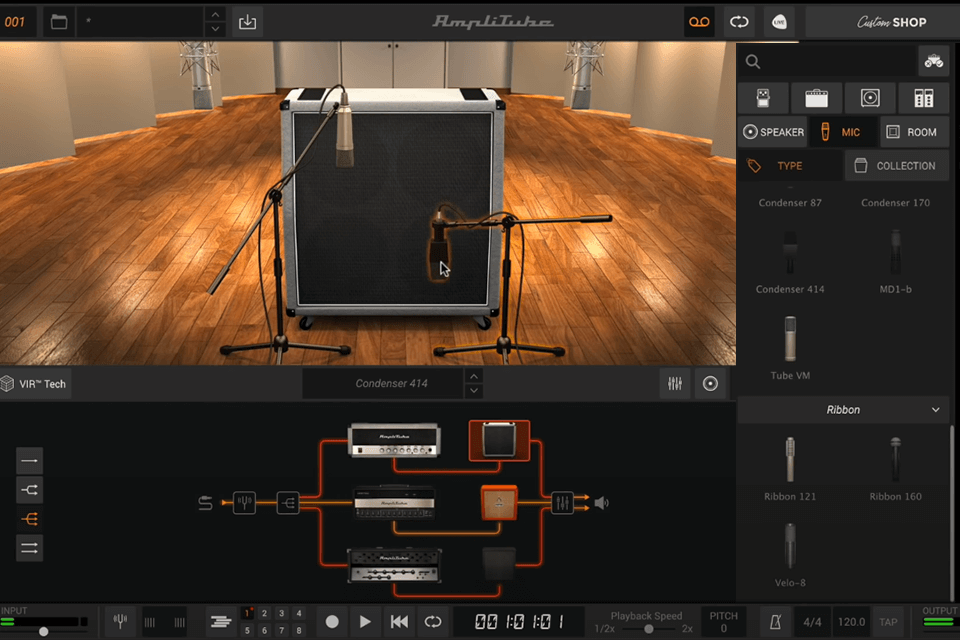Step to next mic below Condenser 414
The width and height of the screenshot is (960, 640).
coord(474,391)
